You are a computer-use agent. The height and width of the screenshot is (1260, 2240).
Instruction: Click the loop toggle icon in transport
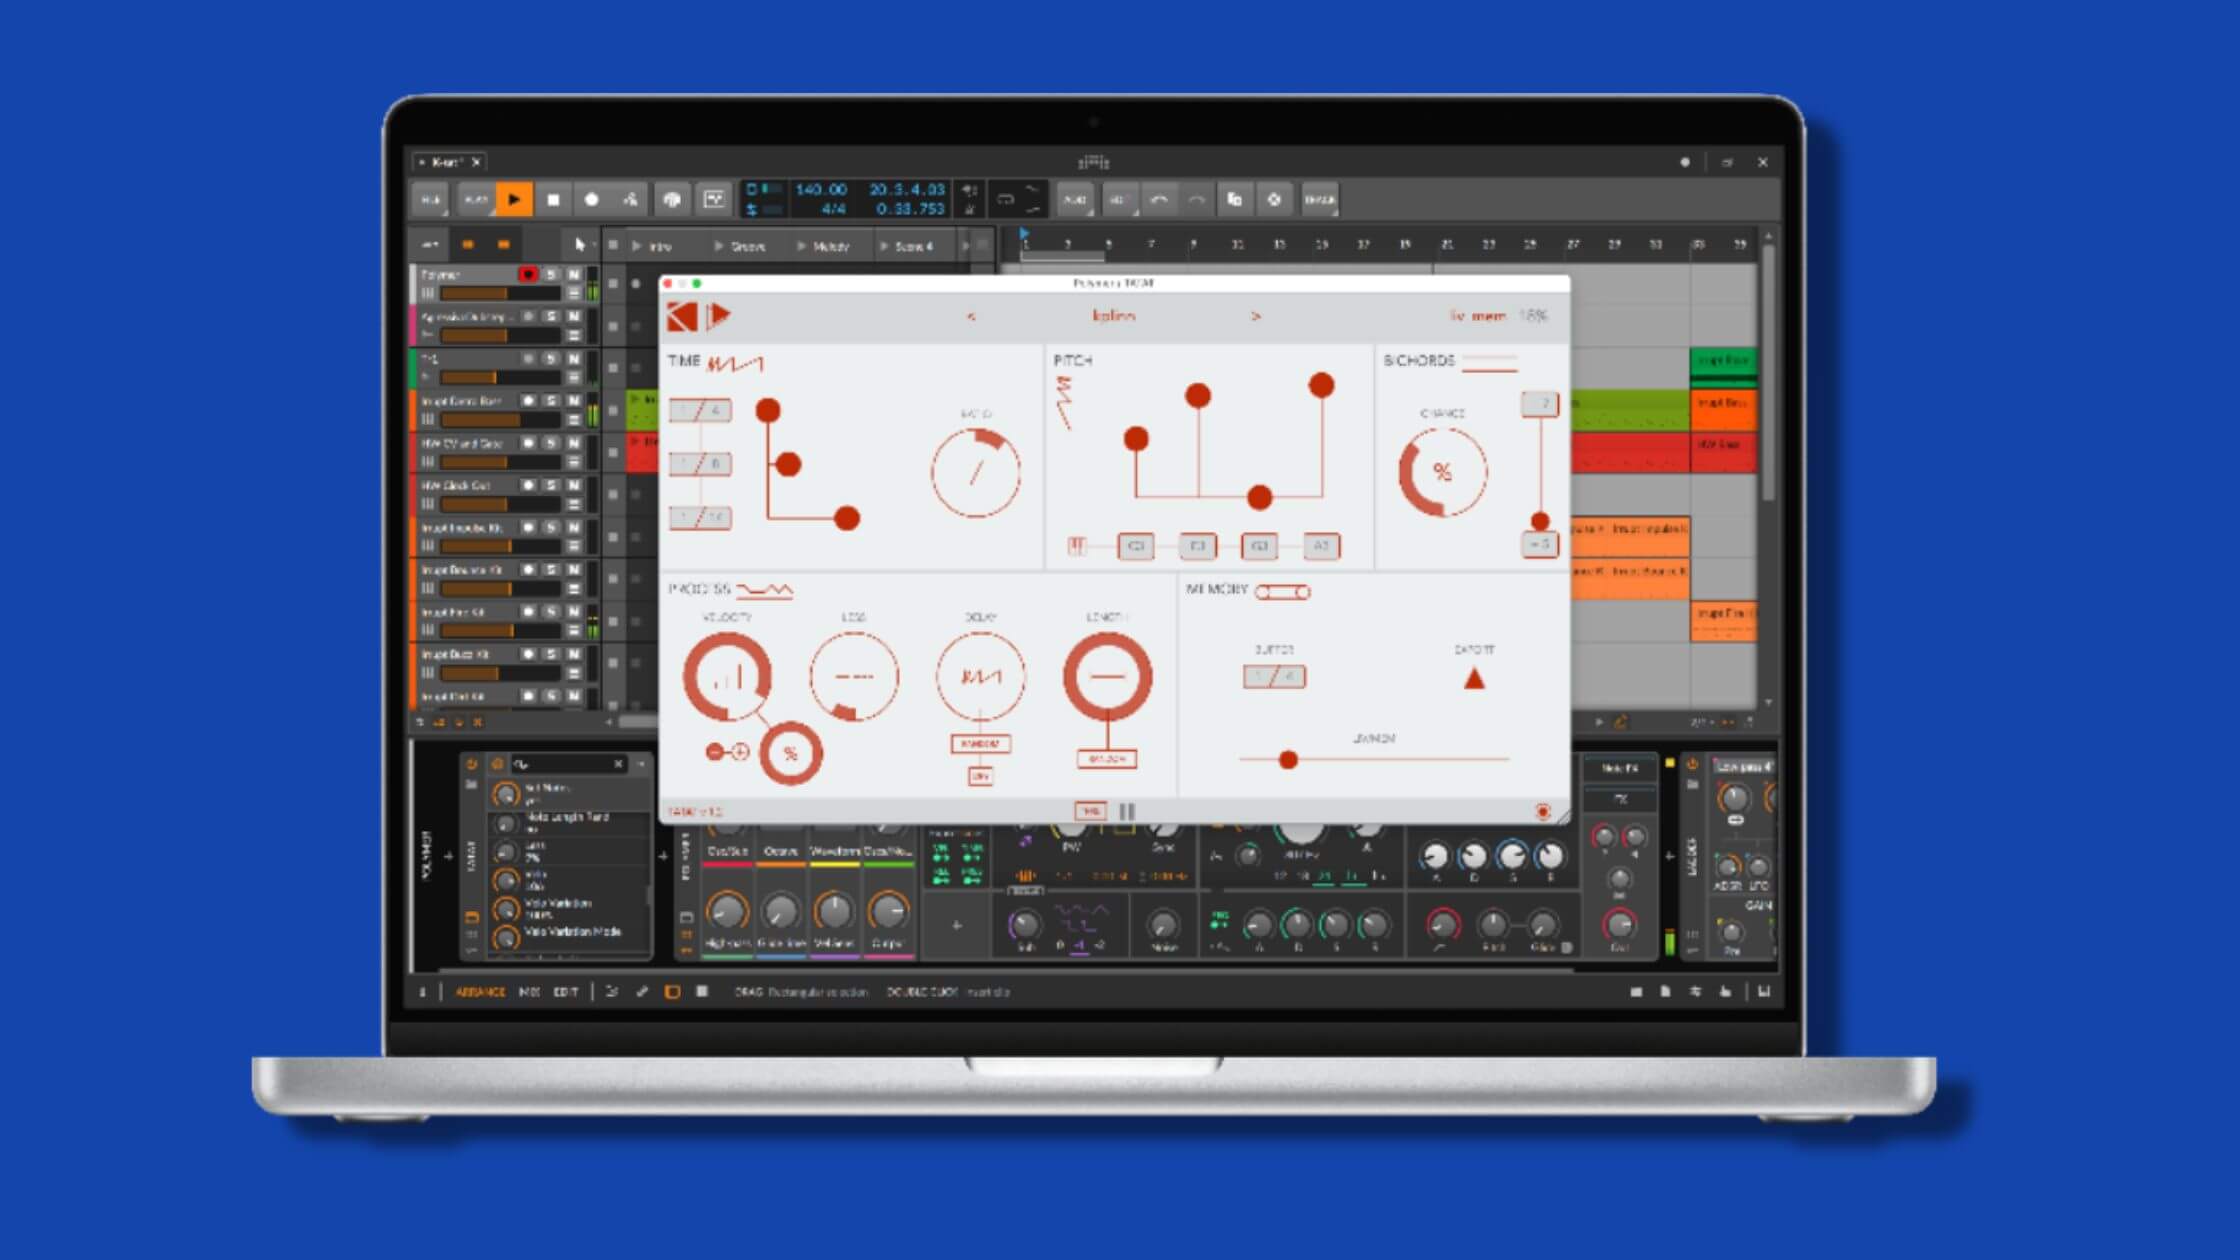tap(1006, 200)
